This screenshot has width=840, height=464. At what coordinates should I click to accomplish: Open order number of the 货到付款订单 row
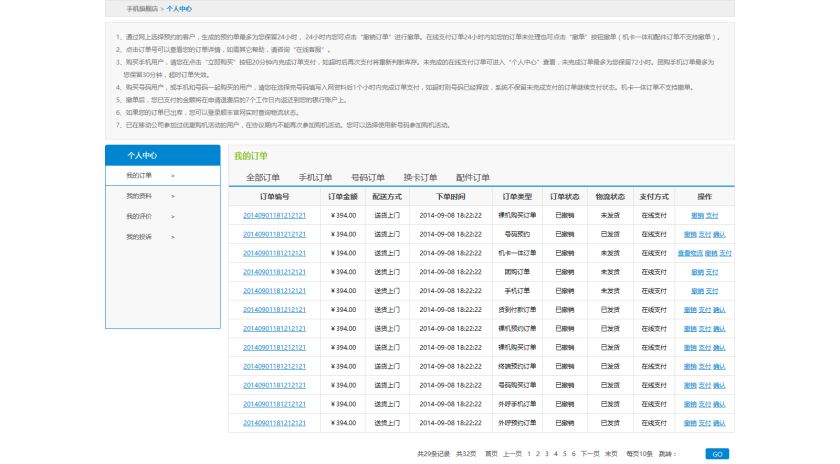(274, 310)
